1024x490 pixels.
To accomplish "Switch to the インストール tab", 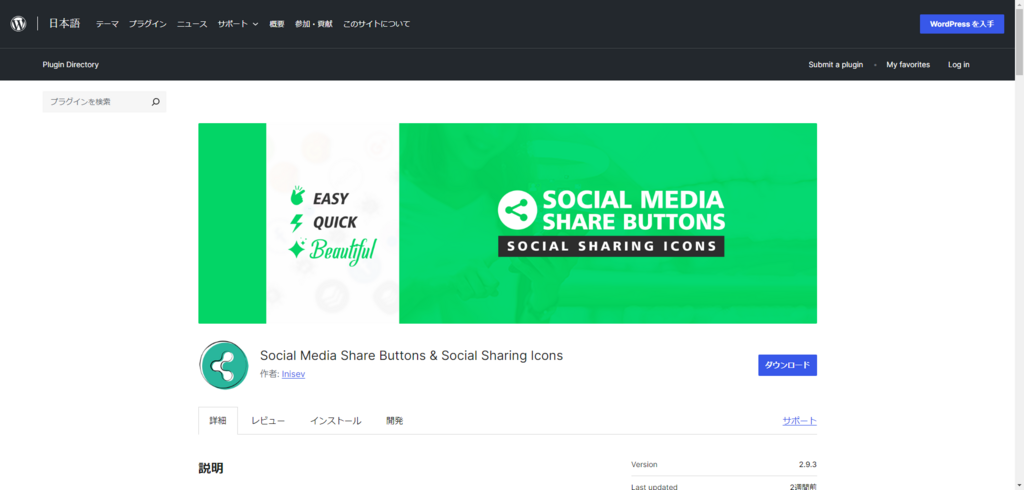I will tap(336, 421).
